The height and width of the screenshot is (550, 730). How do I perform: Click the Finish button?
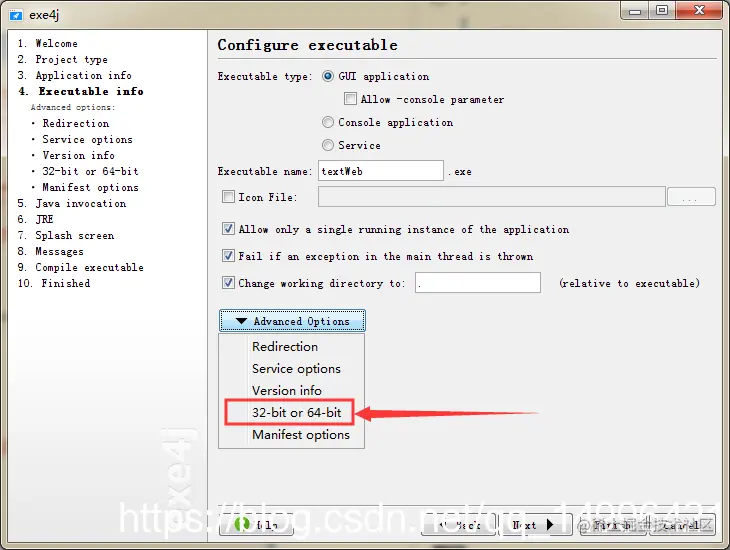point(613,524)
